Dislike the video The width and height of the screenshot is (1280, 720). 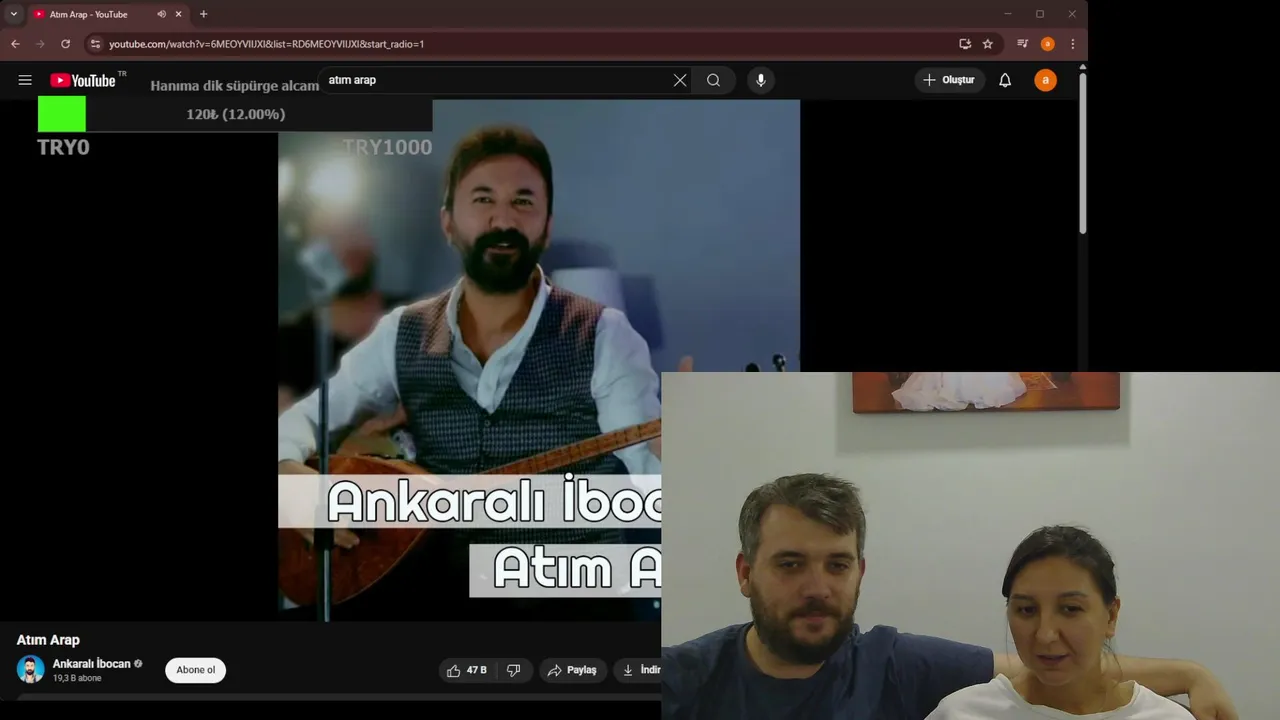tap(513, 670)
